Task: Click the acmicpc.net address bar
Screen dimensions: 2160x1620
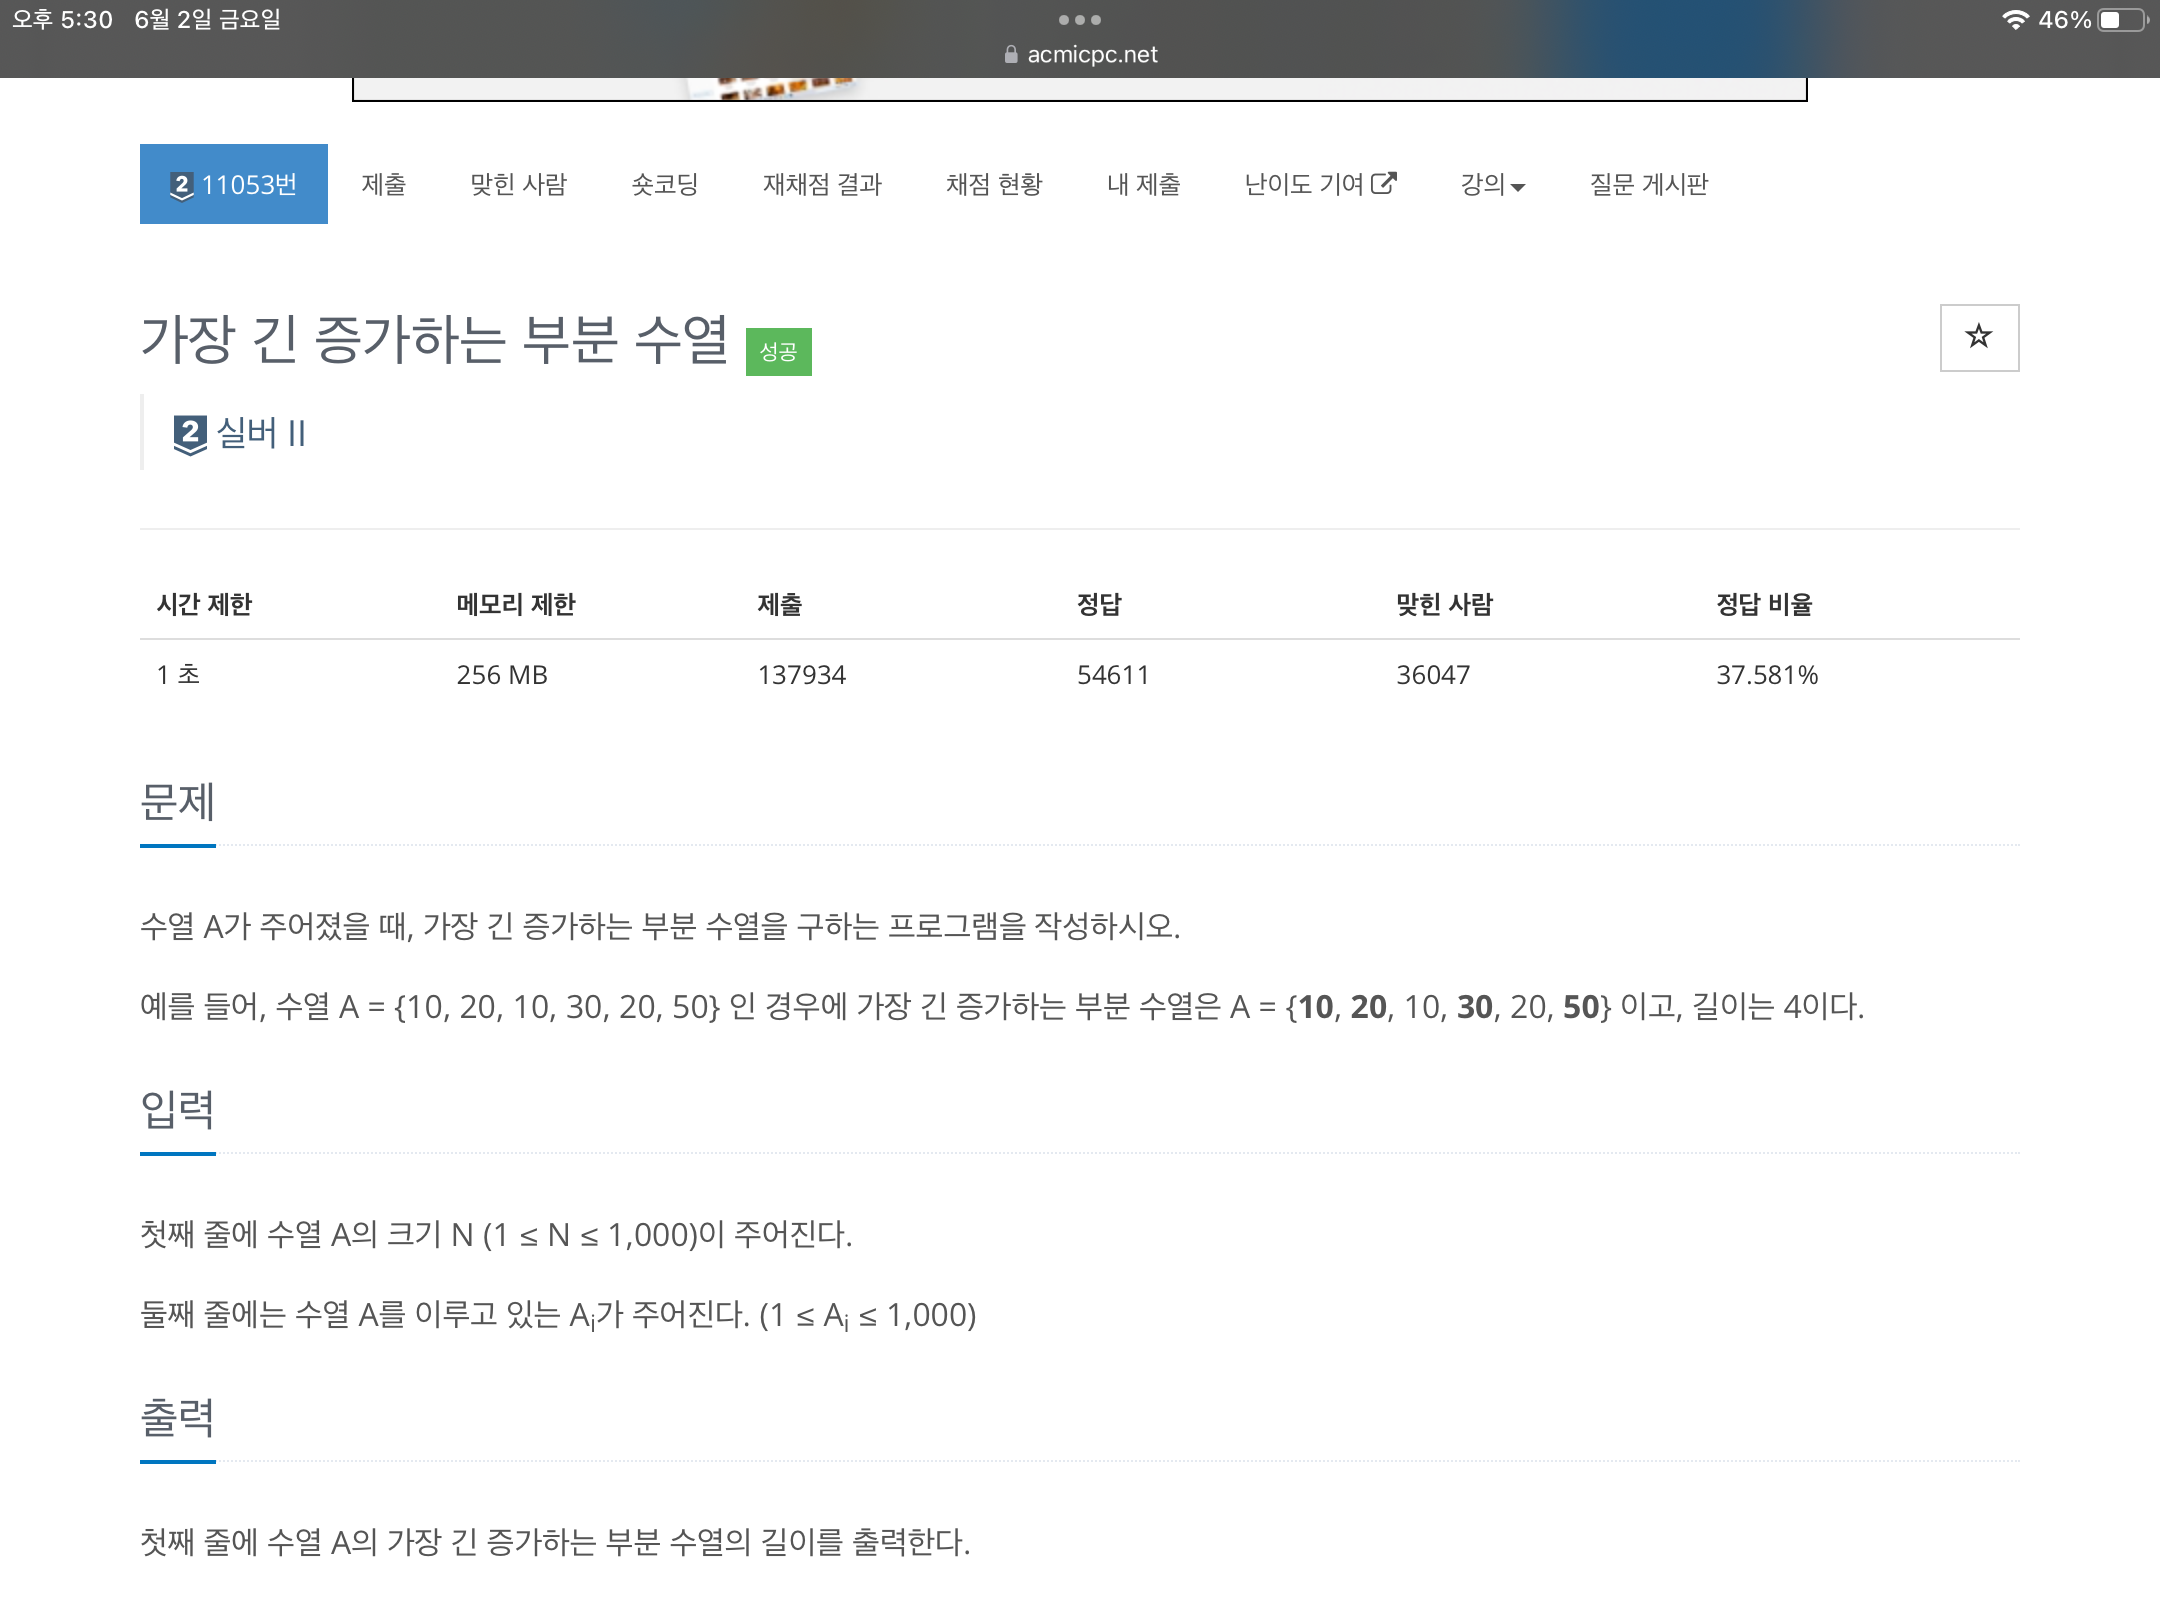Action: [1092, 54]
